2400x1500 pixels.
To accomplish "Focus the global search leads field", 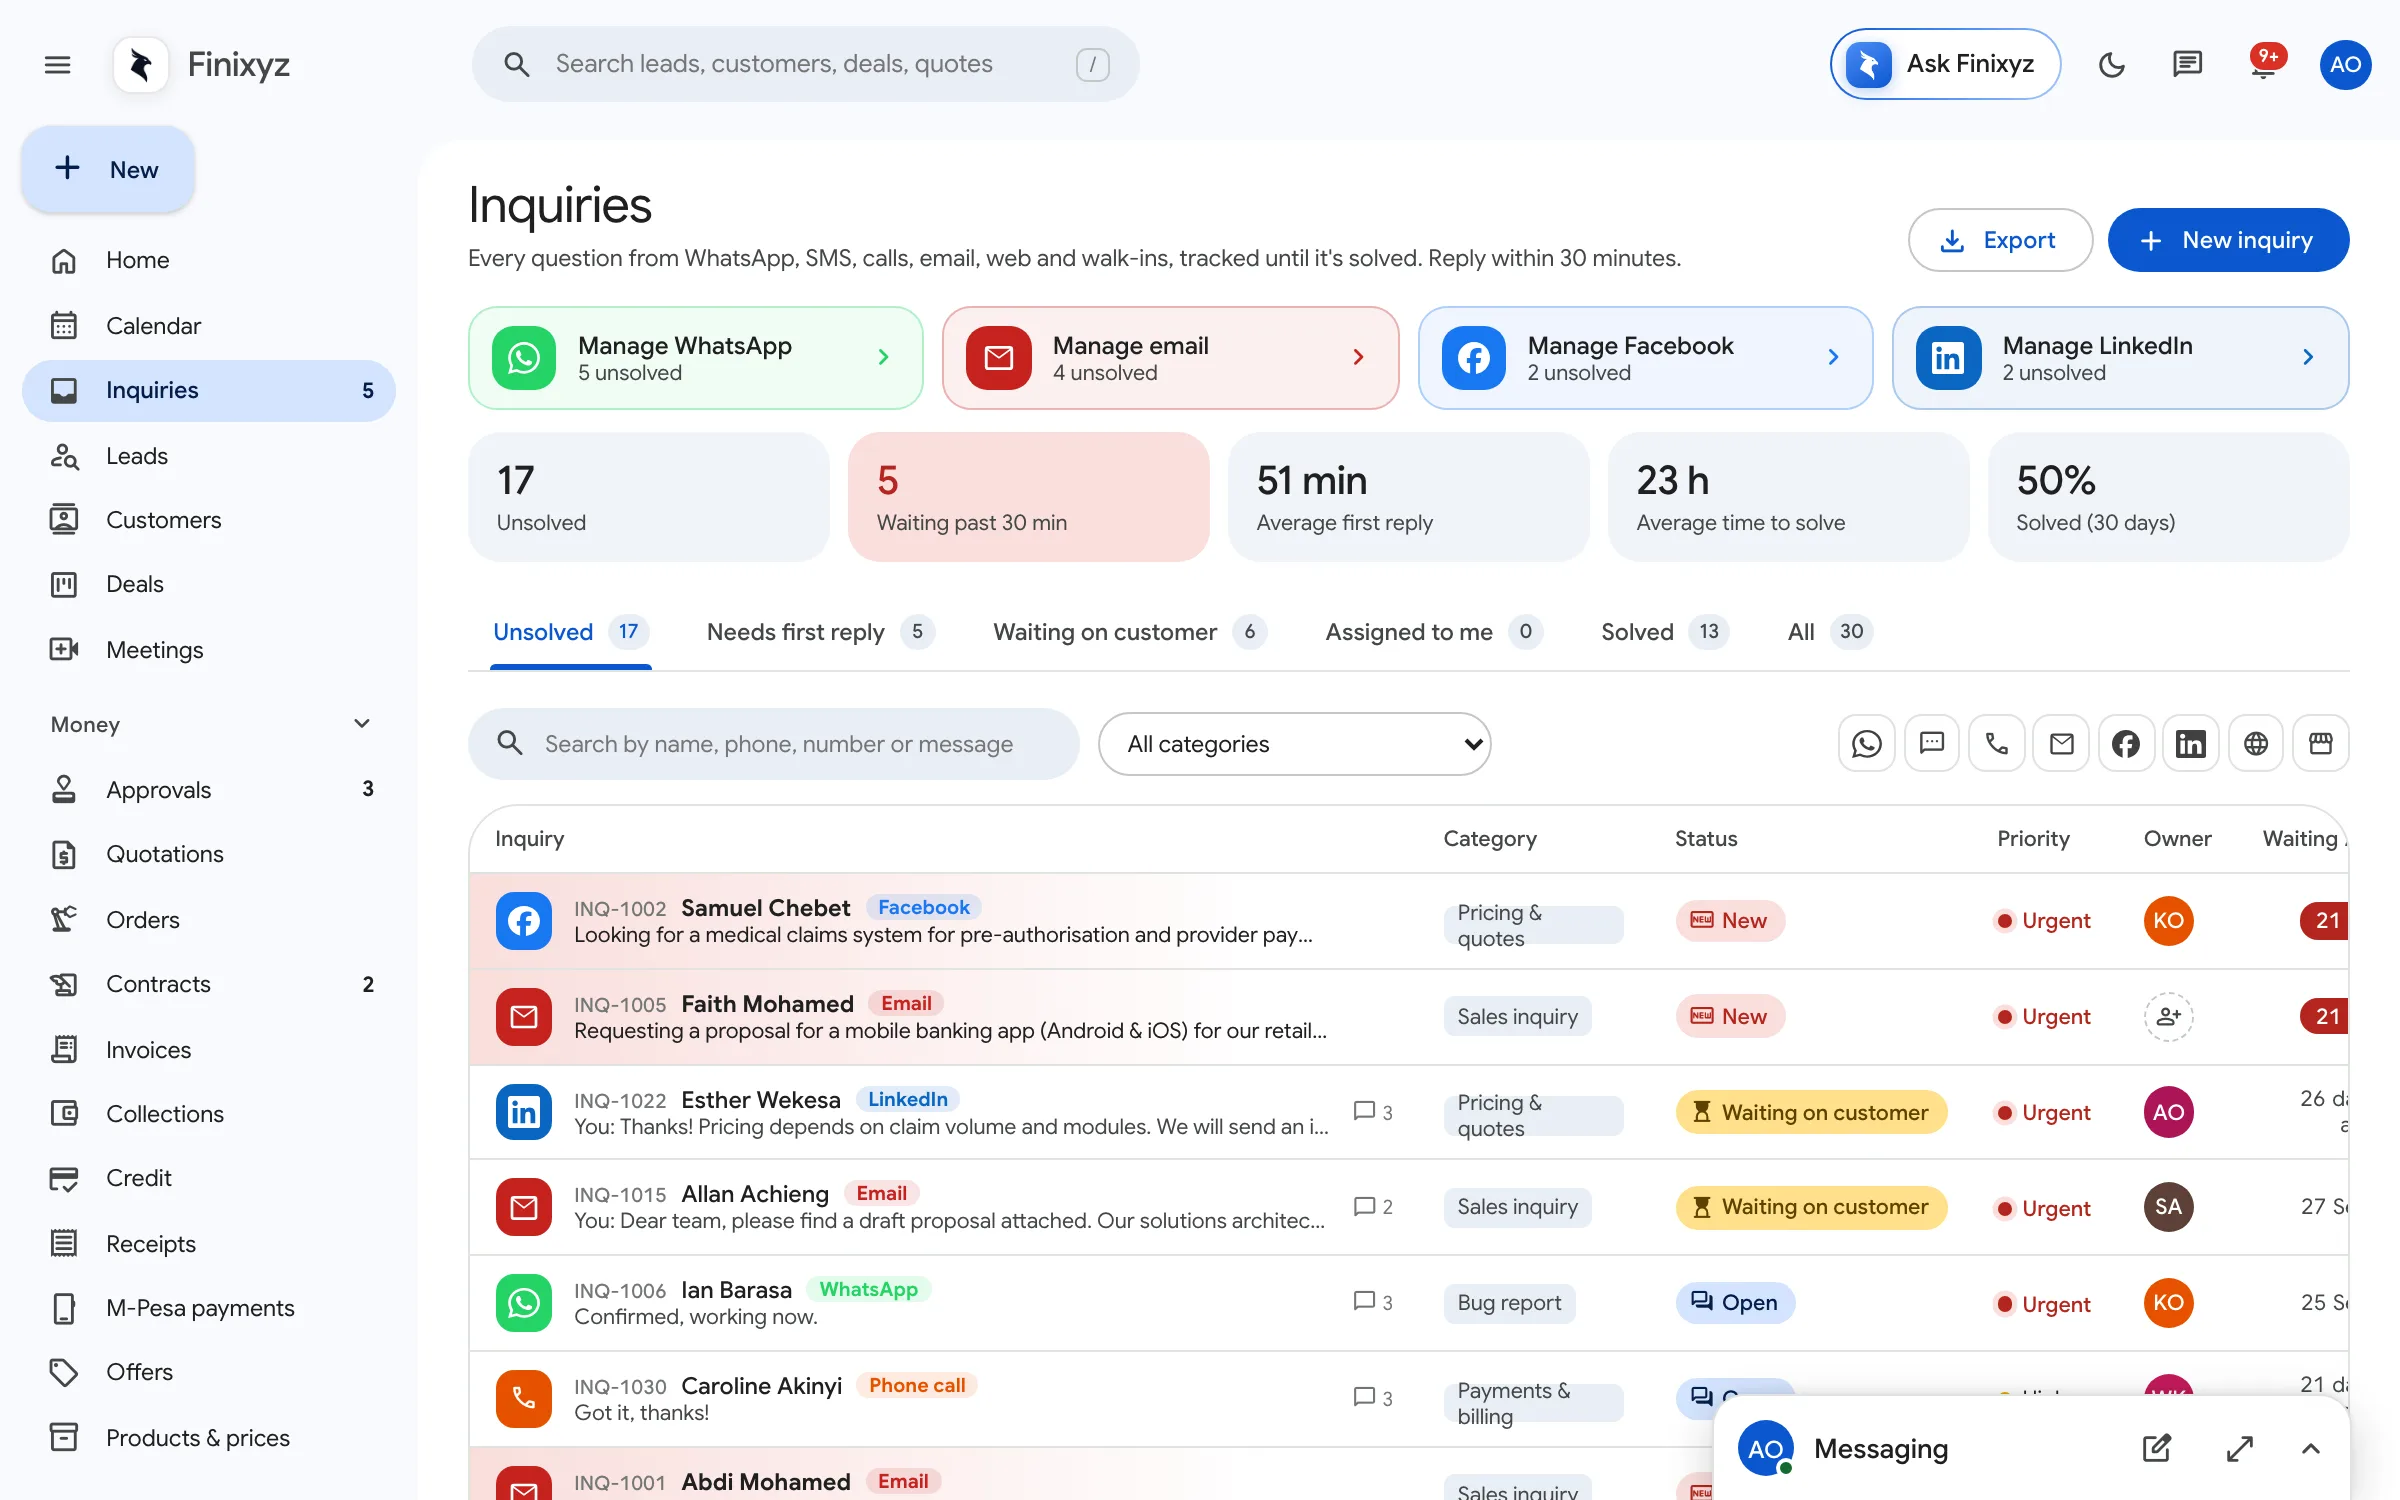I will [805, 64].
